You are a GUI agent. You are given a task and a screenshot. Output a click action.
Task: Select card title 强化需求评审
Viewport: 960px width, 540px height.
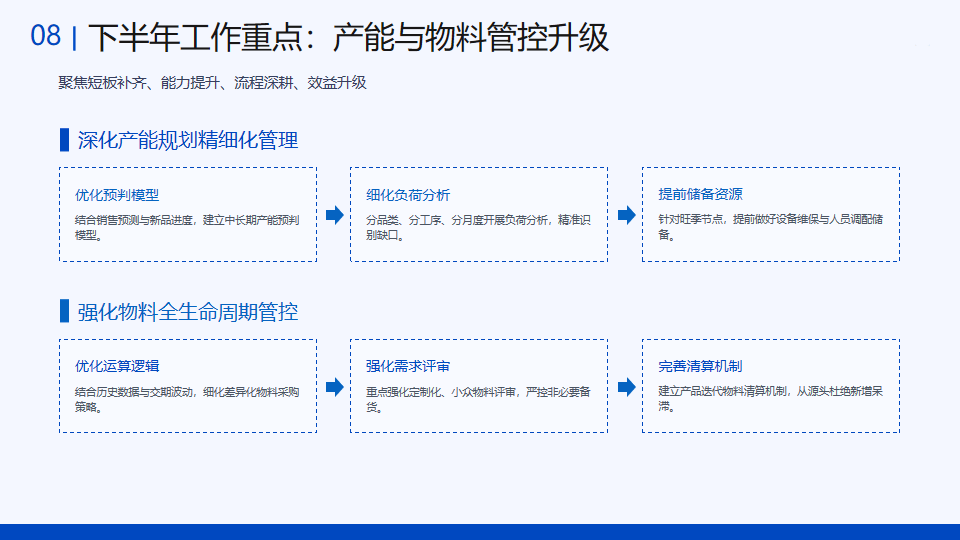pyautogui.click(x=408, y=366)
